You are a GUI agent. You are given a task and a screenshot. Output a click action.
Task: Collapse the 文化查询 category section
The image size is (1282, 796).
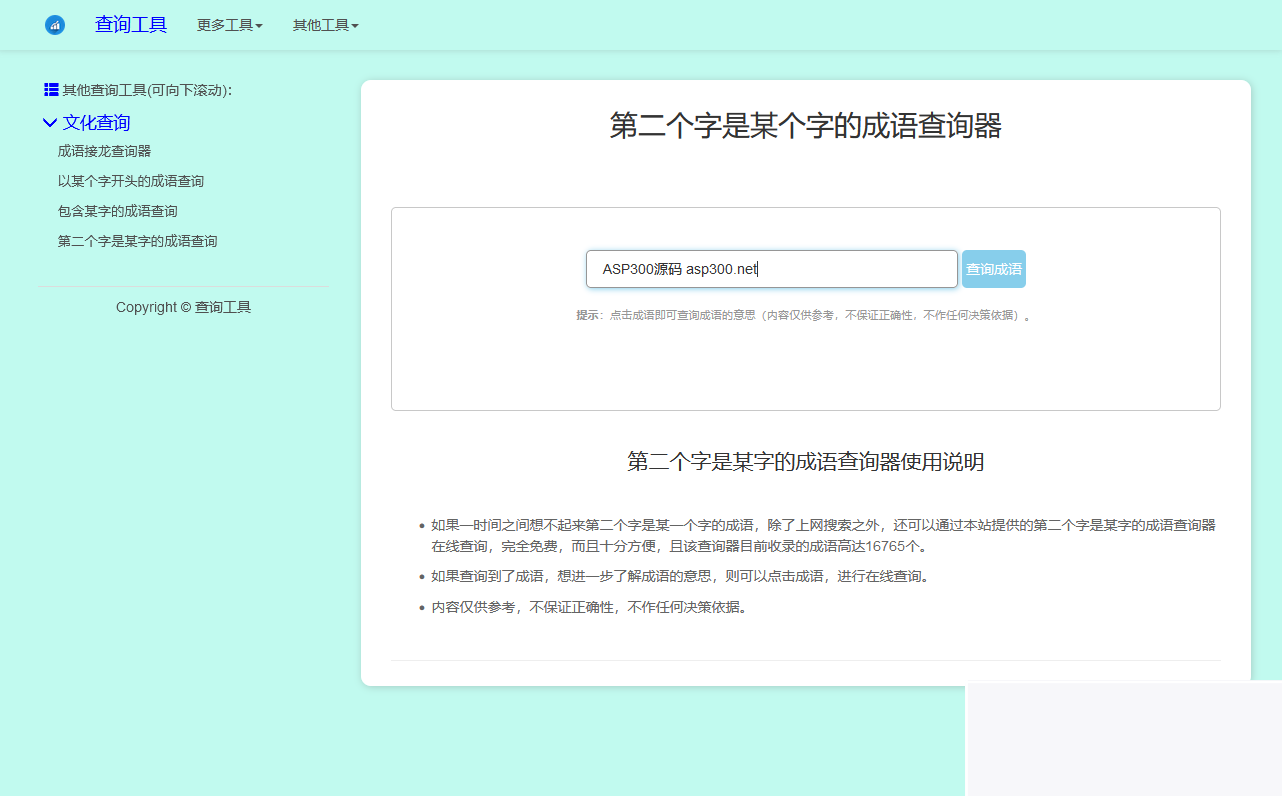click(x=98, y=122)
